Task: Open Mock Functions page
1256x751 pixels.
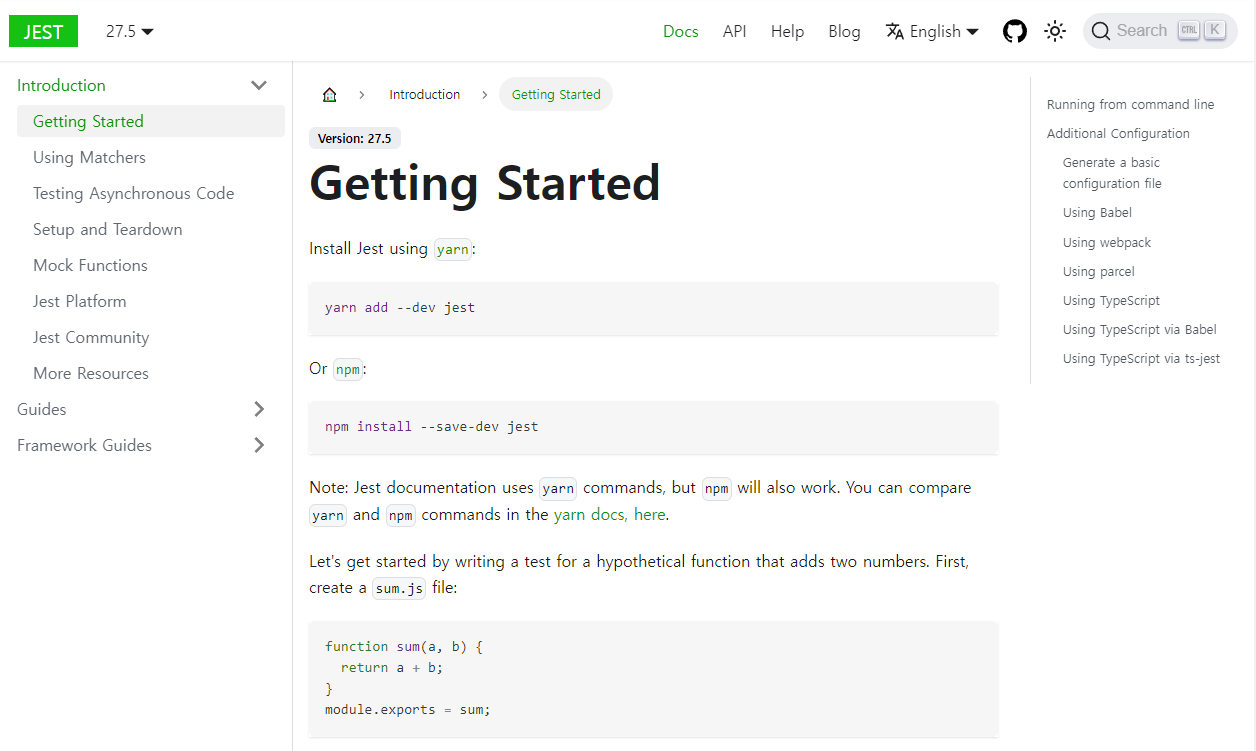Action: pos(90,265)
